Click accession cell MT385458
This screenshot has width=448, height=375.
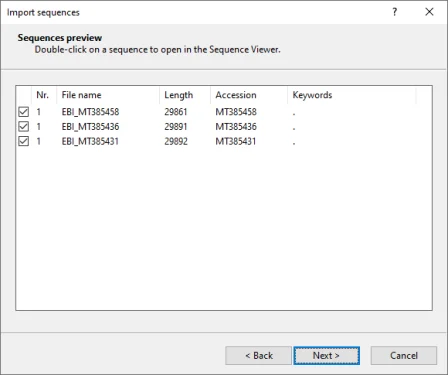click(x=236, y=112)
